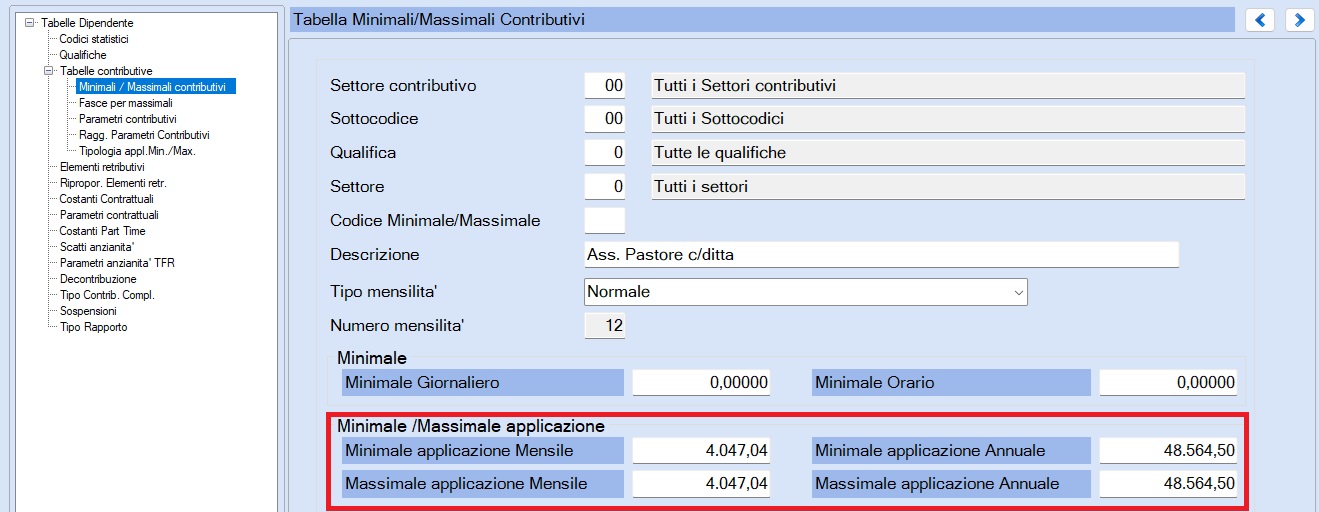Open Decontribuzione in the tree

[x=98, y=279]
